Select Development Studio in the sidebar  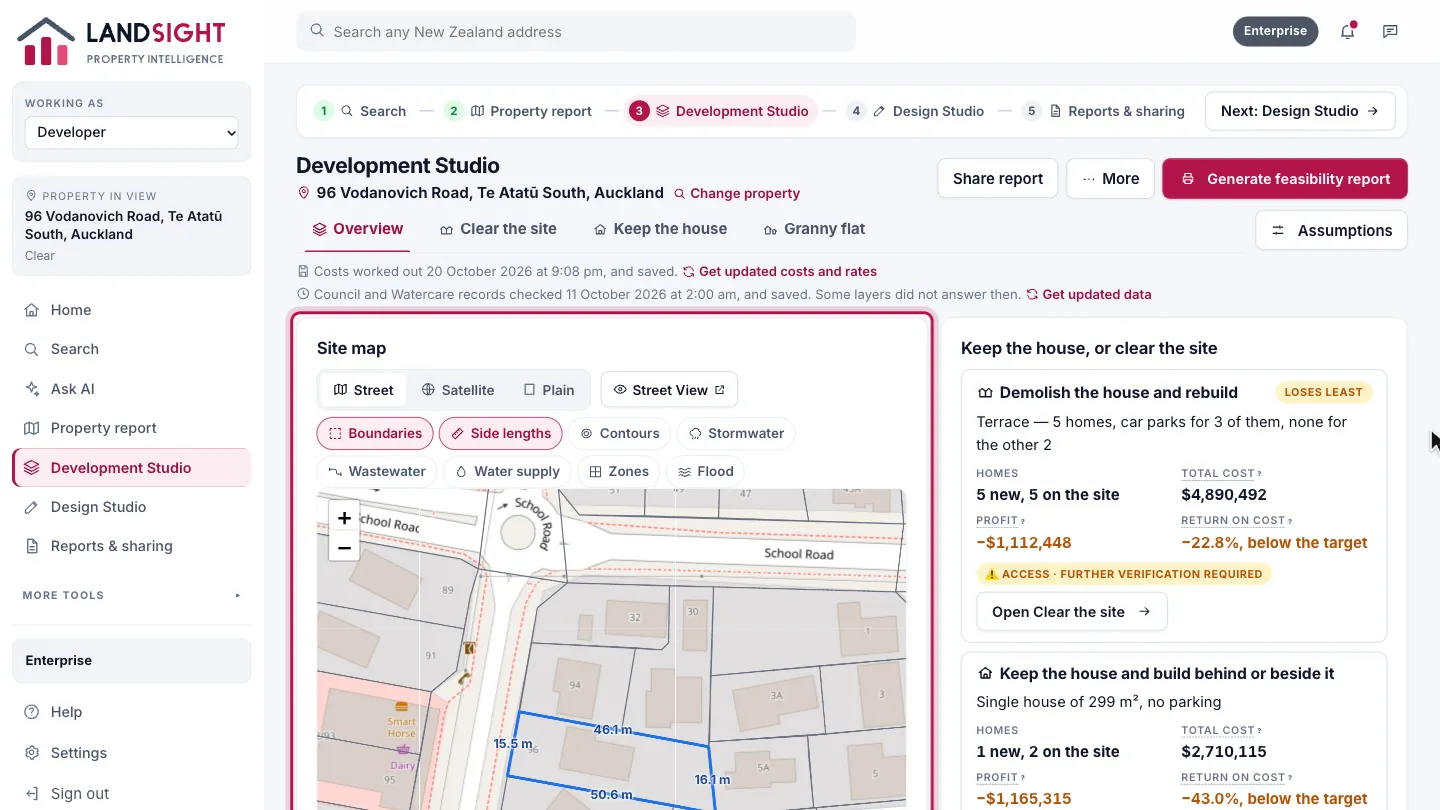tap(131, 468)
